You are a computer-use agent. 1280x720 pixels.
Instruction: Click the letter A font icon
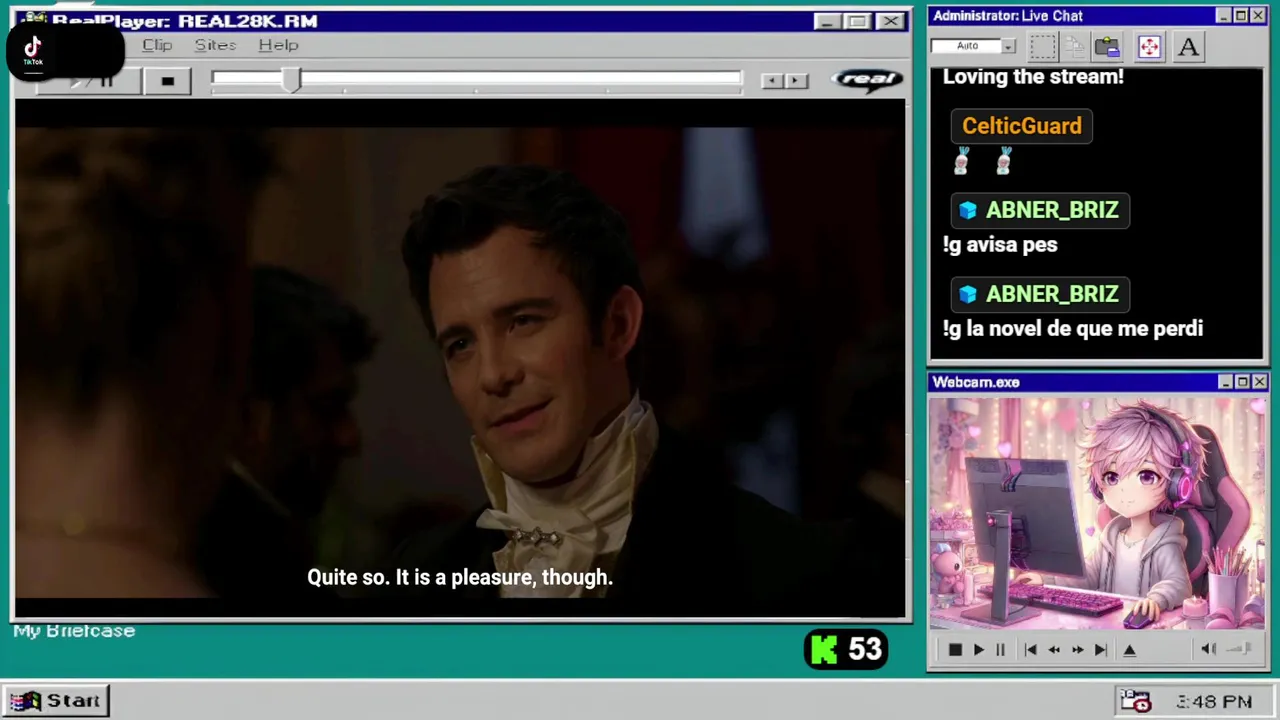[x=1188, y=46]
